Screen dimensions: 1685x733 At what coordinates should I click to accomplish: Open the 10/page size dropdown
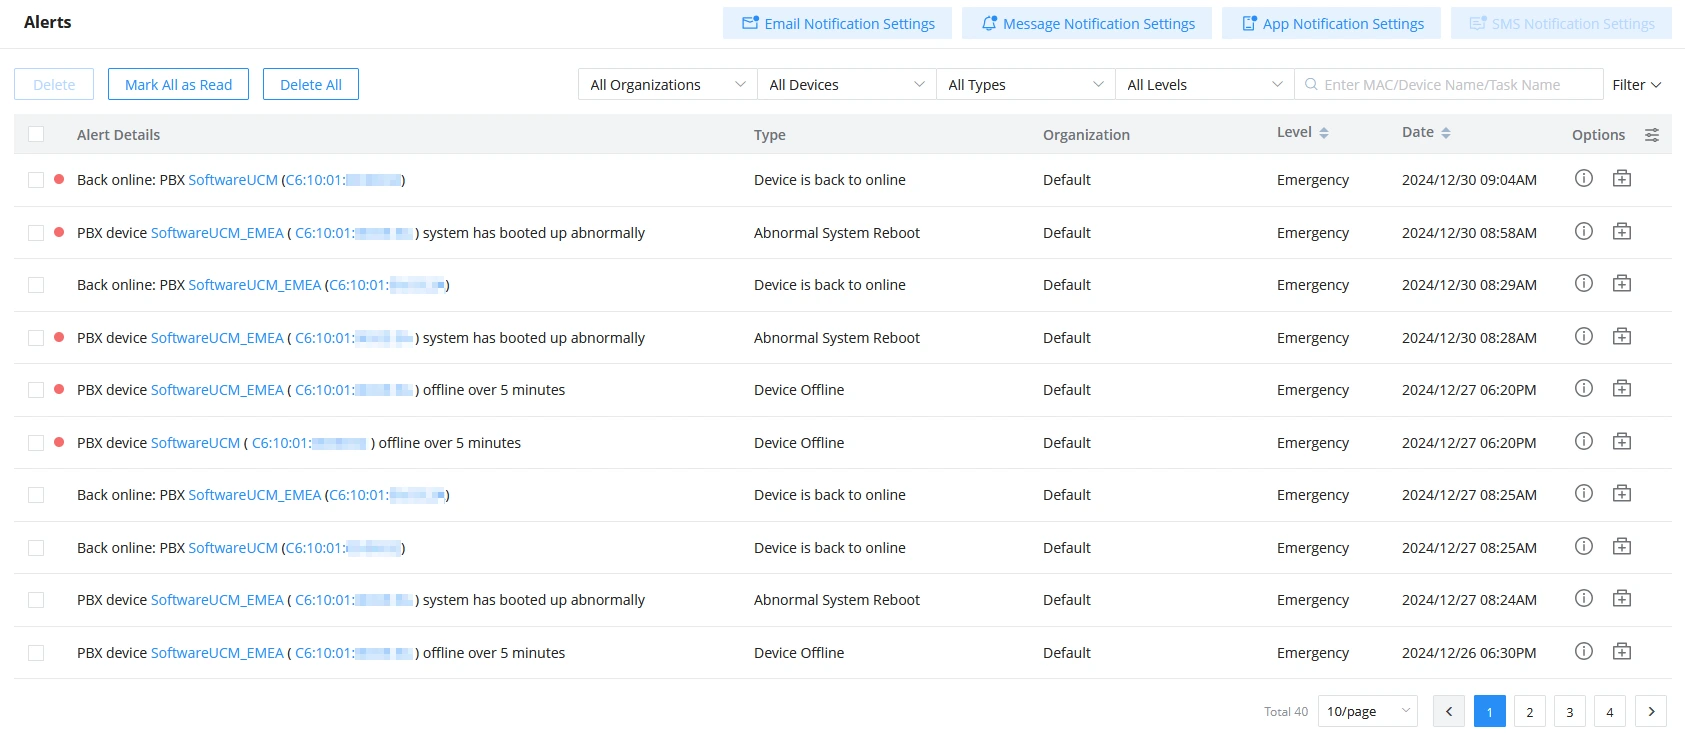(x=1367, y=711)
